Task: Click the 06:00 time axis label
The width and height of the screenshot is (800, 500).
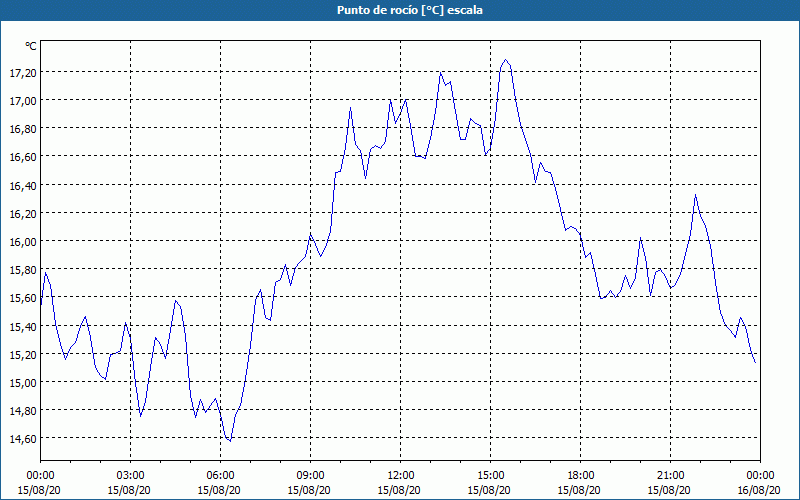Action: 220,476
